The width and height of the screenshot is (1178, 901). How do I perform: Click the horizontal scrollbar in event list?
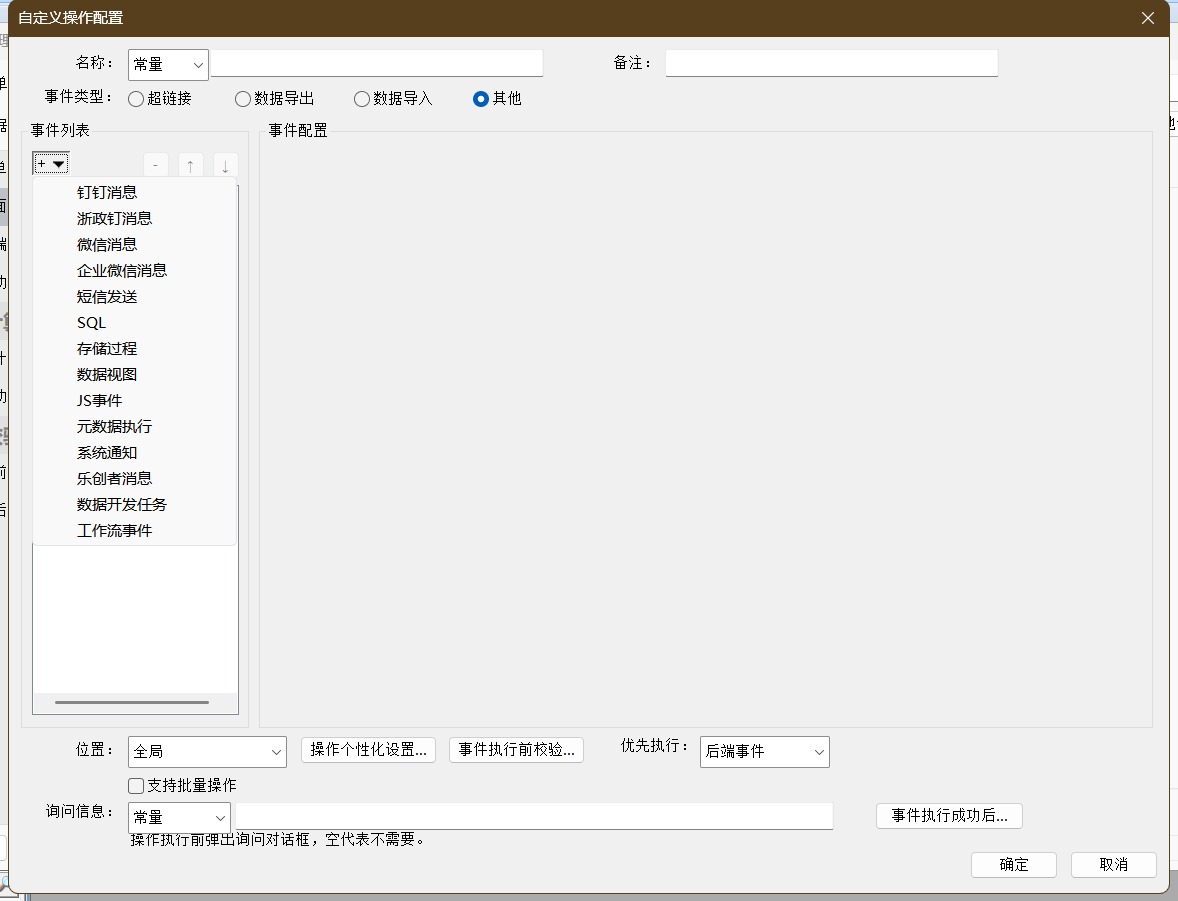click(x=132, y=702)
